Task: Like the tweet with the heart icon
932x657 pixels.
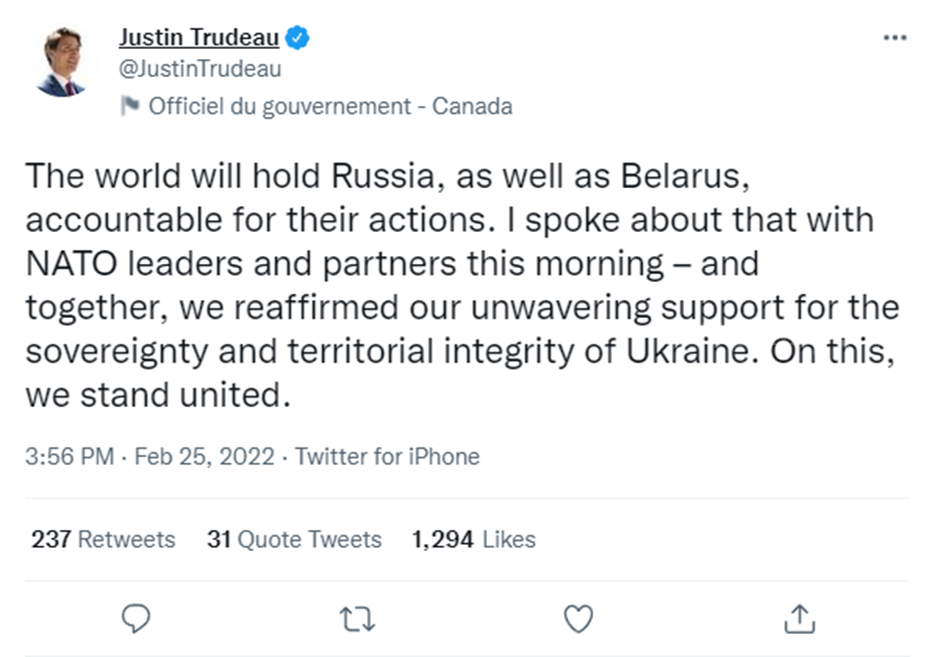Action: click(579, 620)
